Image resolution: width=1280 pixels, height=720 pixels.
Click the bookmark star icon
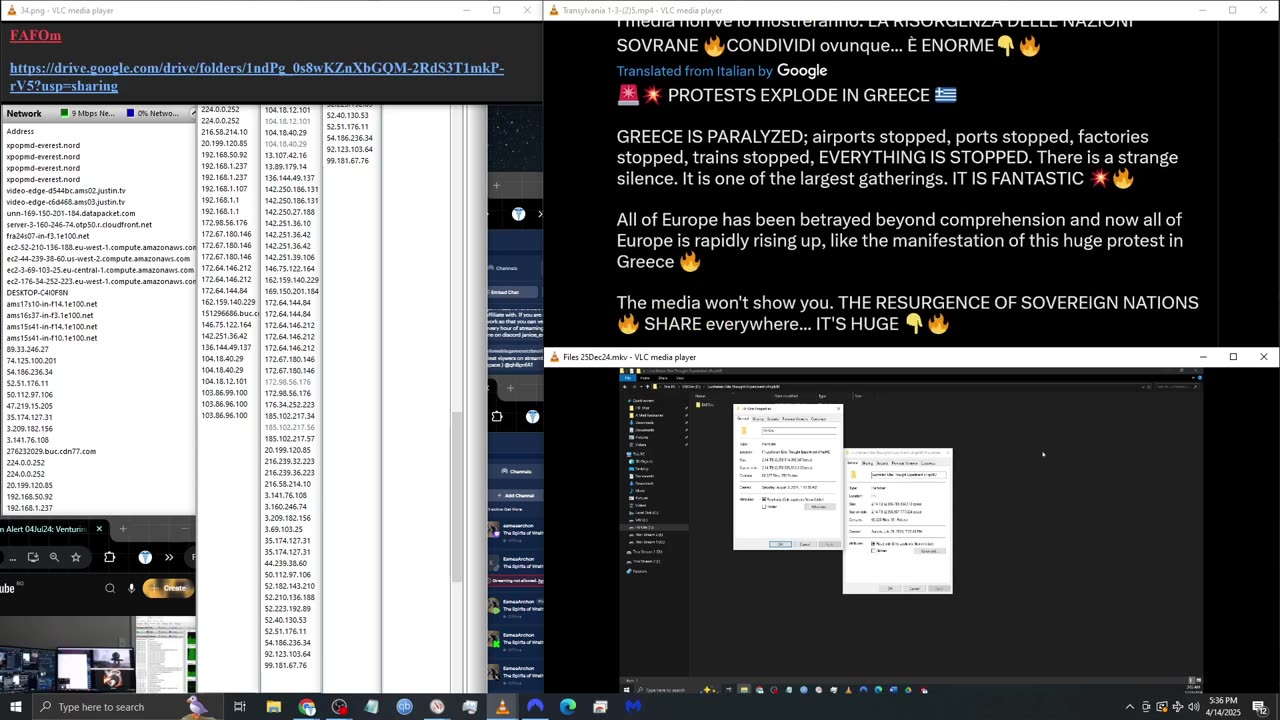(x=76, y=557)
